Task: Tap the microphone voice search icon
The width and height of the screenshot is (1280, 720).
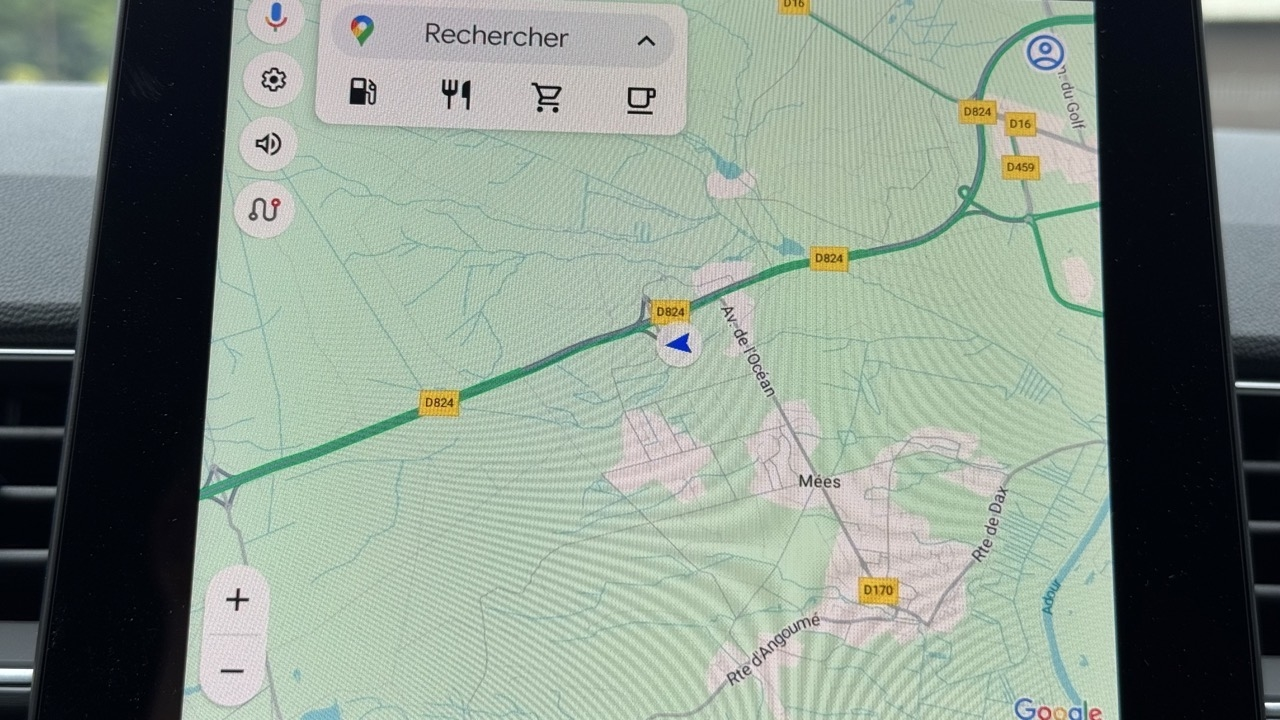Action: pos(275,16)
